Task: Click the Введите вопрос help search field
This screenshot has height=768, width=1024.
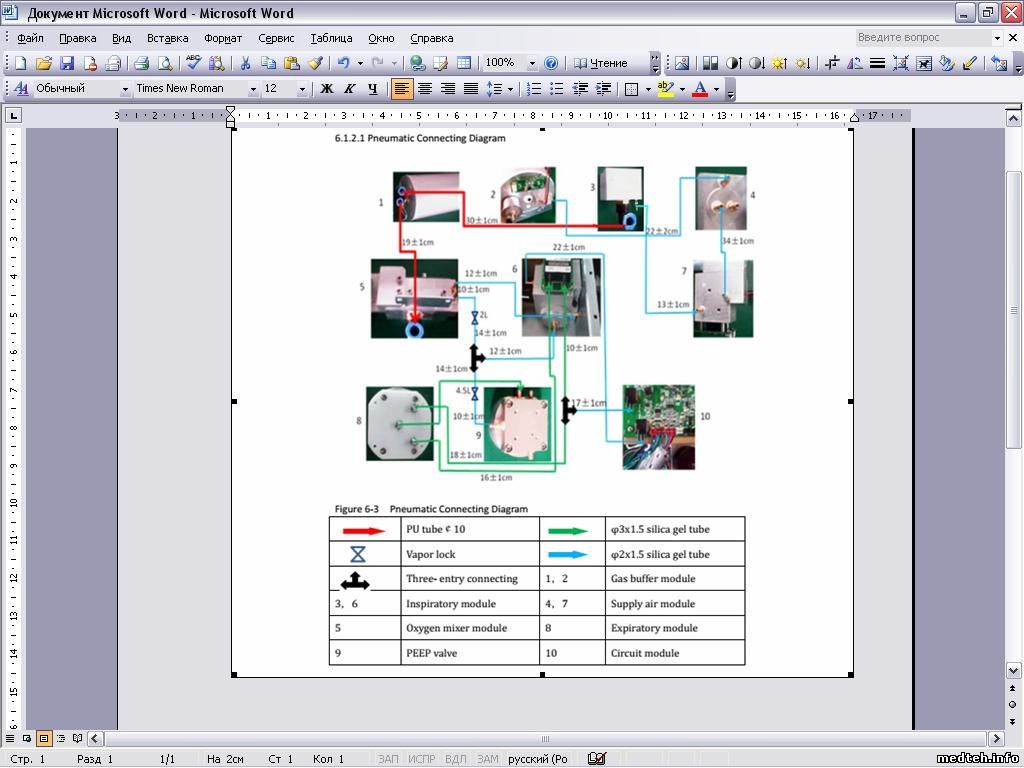Action: (921, 38)
